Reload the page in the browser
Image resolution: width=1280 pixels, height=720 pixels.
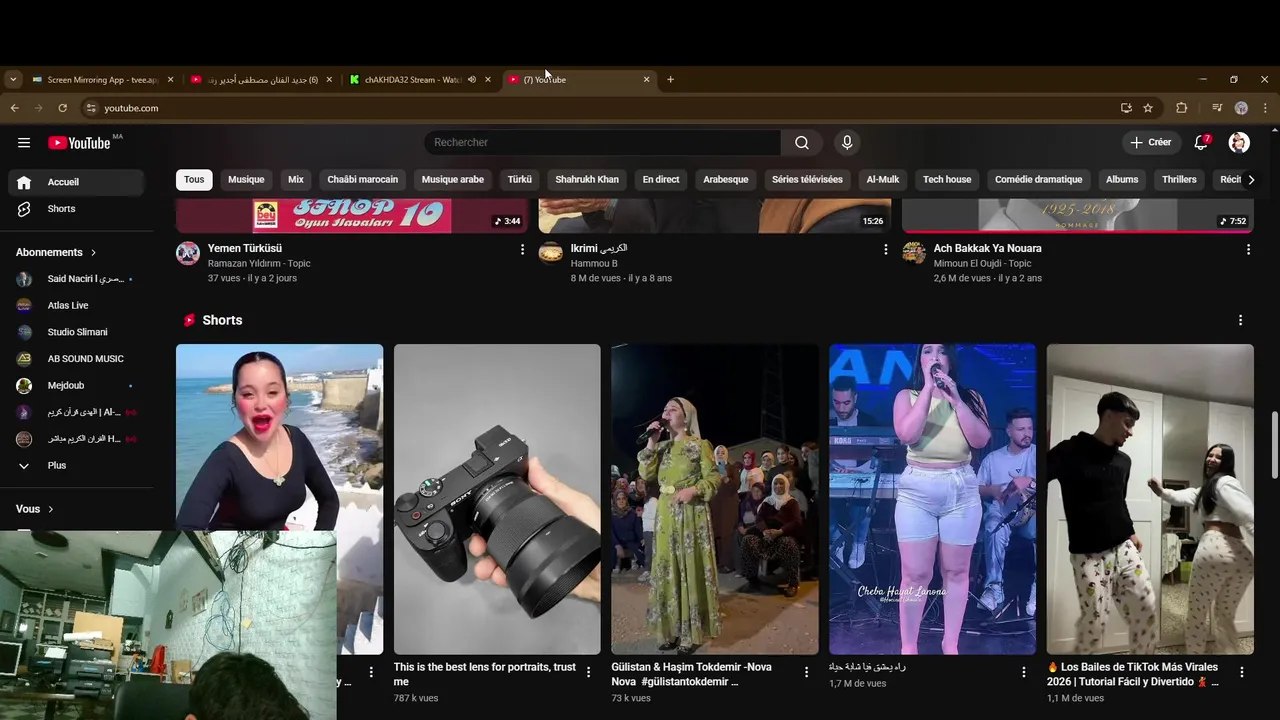(62, 108)
